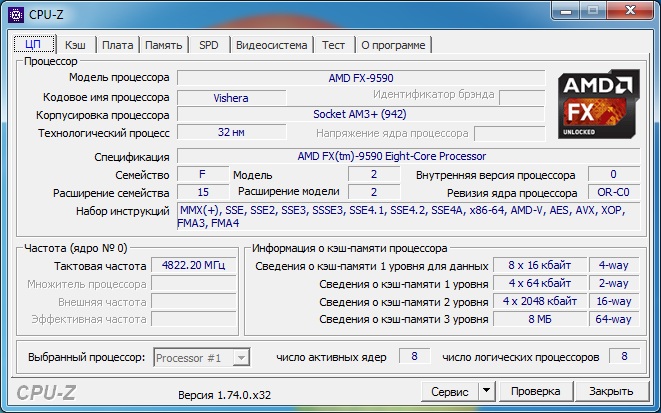This screenshot has width=661, height=413.
Task: Click the stepping value 0 field
Action: [614, 174]
